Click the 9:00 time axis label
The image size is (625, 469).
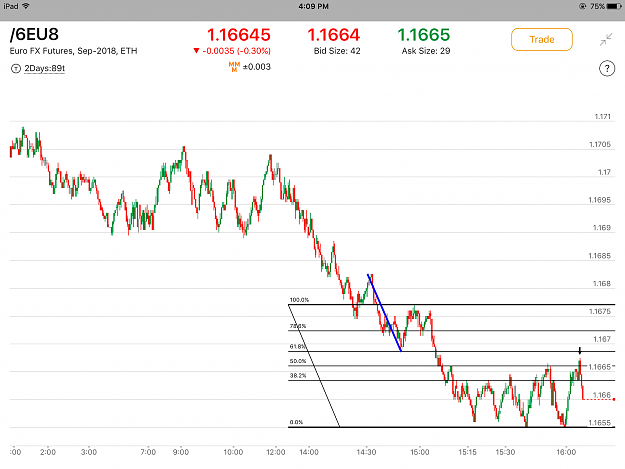click(x=181, y=452)
